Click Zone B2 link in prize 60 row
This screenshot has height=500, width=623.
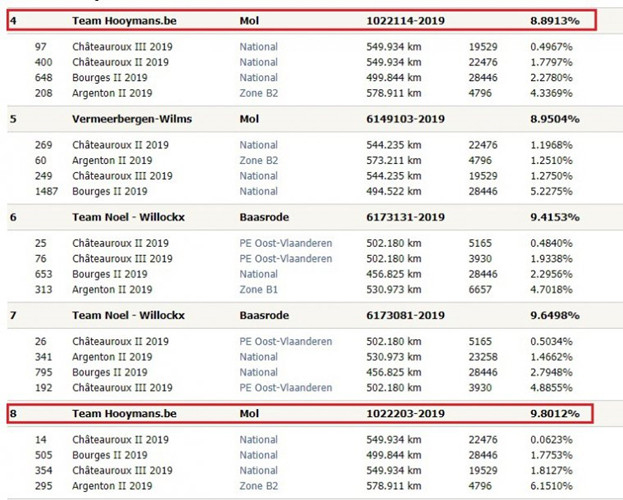(x=258, y=160)
